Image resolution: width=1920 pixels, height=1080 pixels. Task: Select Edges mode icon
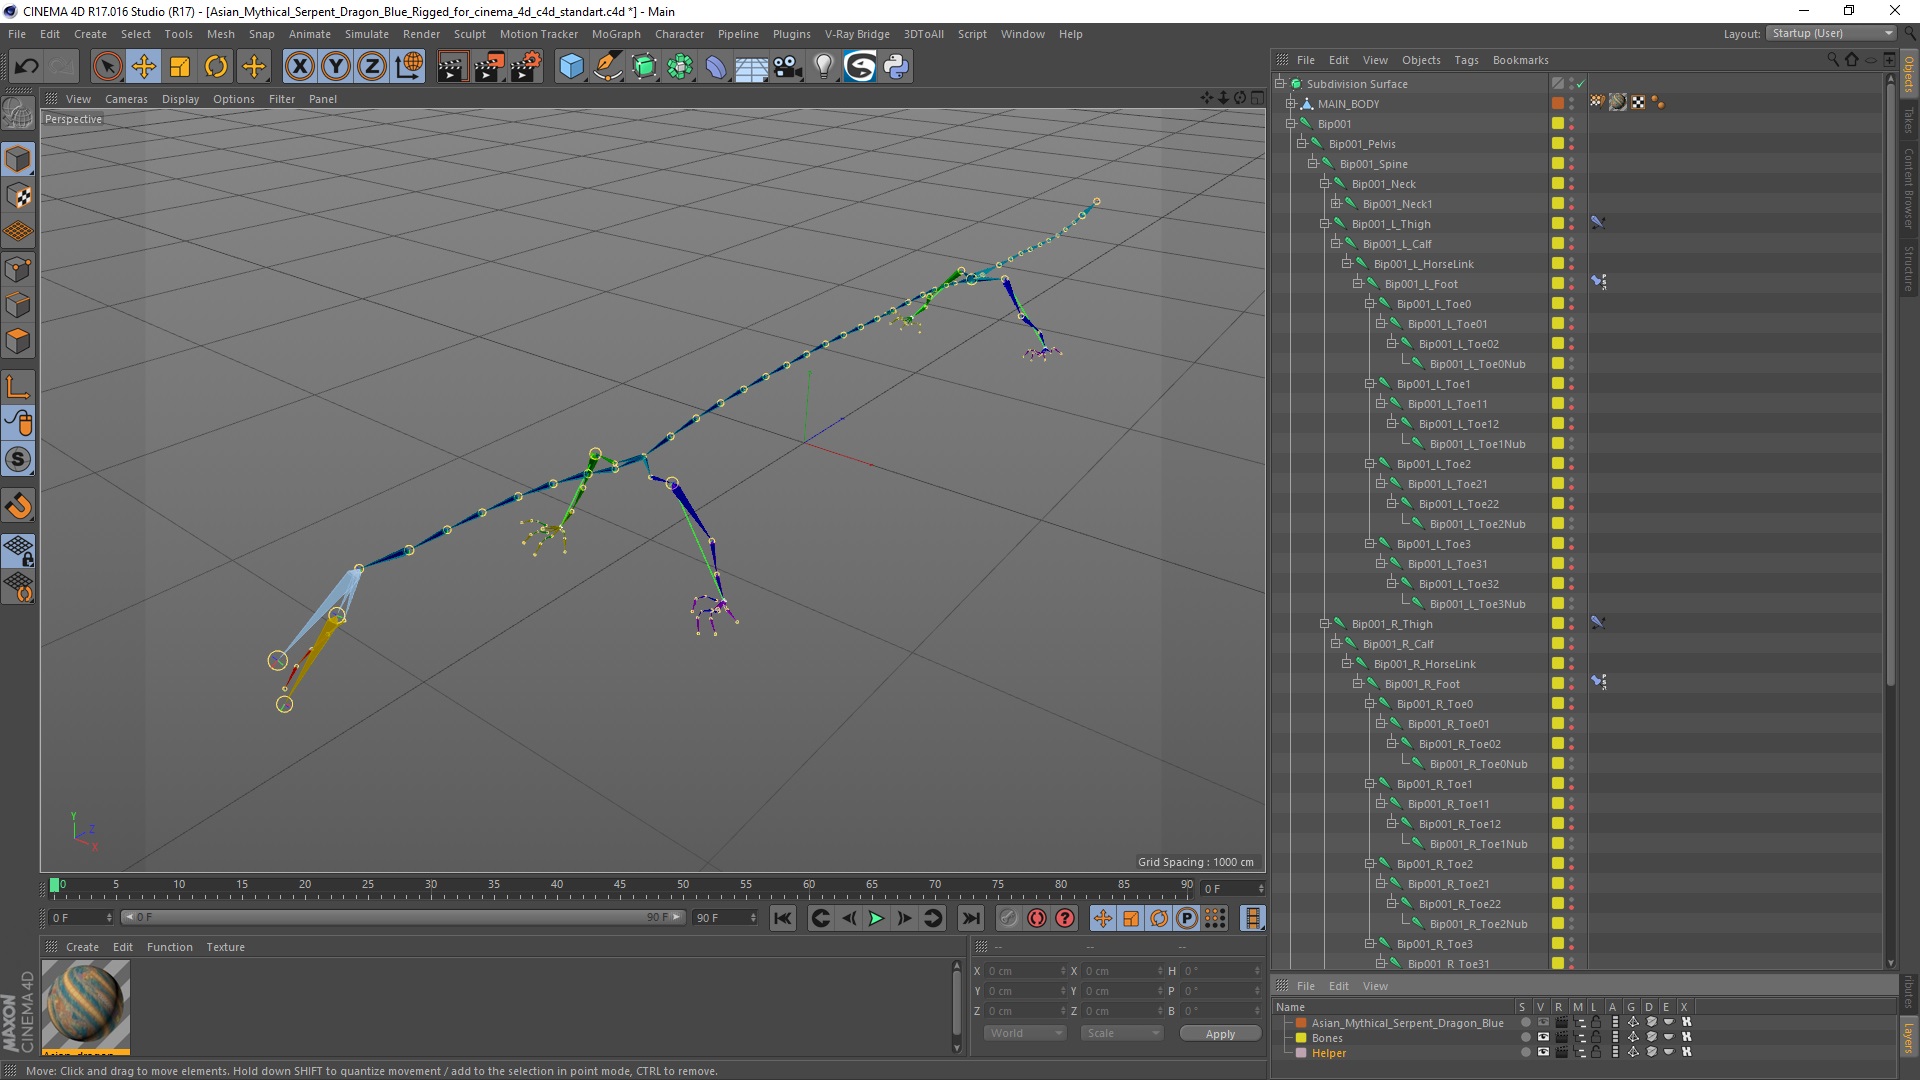pos(18,305)
